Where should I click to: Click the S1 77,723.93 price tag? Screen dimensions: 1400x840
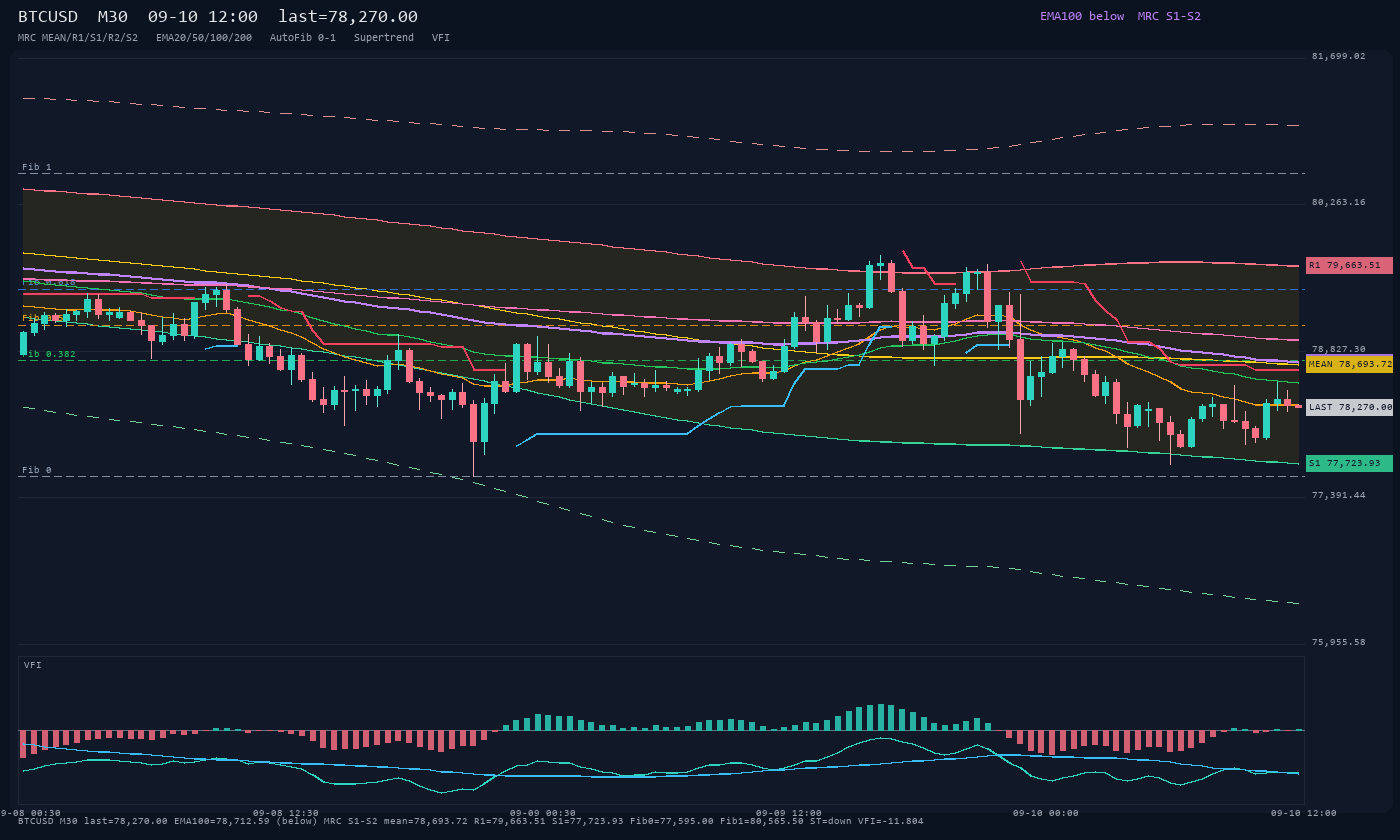[1349, 463]
